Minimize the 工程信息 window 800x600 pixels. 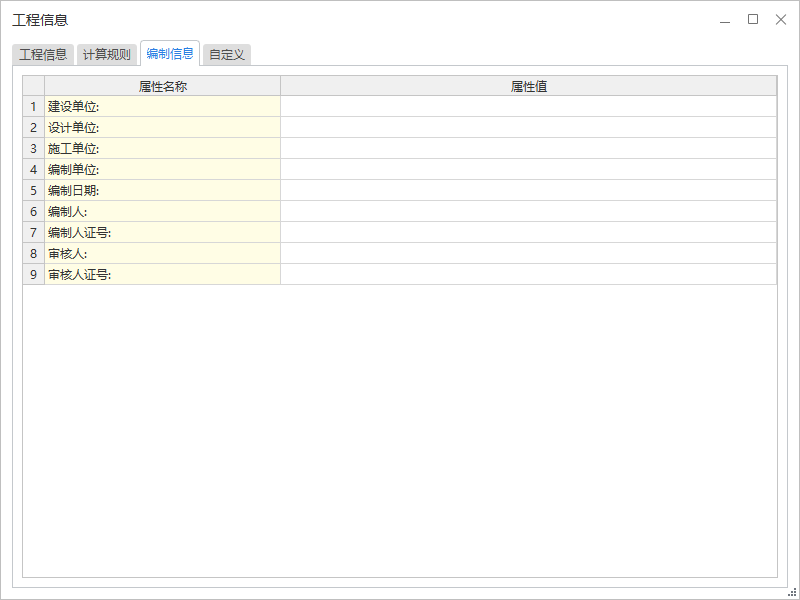tap(725, 20)
